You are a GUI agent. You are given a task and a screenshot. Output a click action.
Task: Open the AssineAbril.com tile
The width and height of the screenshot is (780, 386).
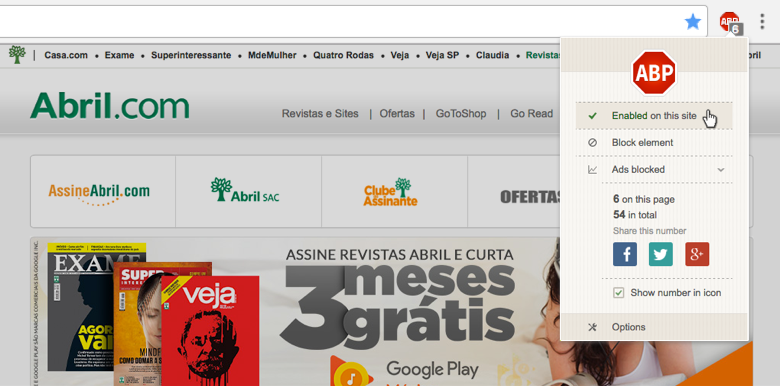tap(103, 192)
